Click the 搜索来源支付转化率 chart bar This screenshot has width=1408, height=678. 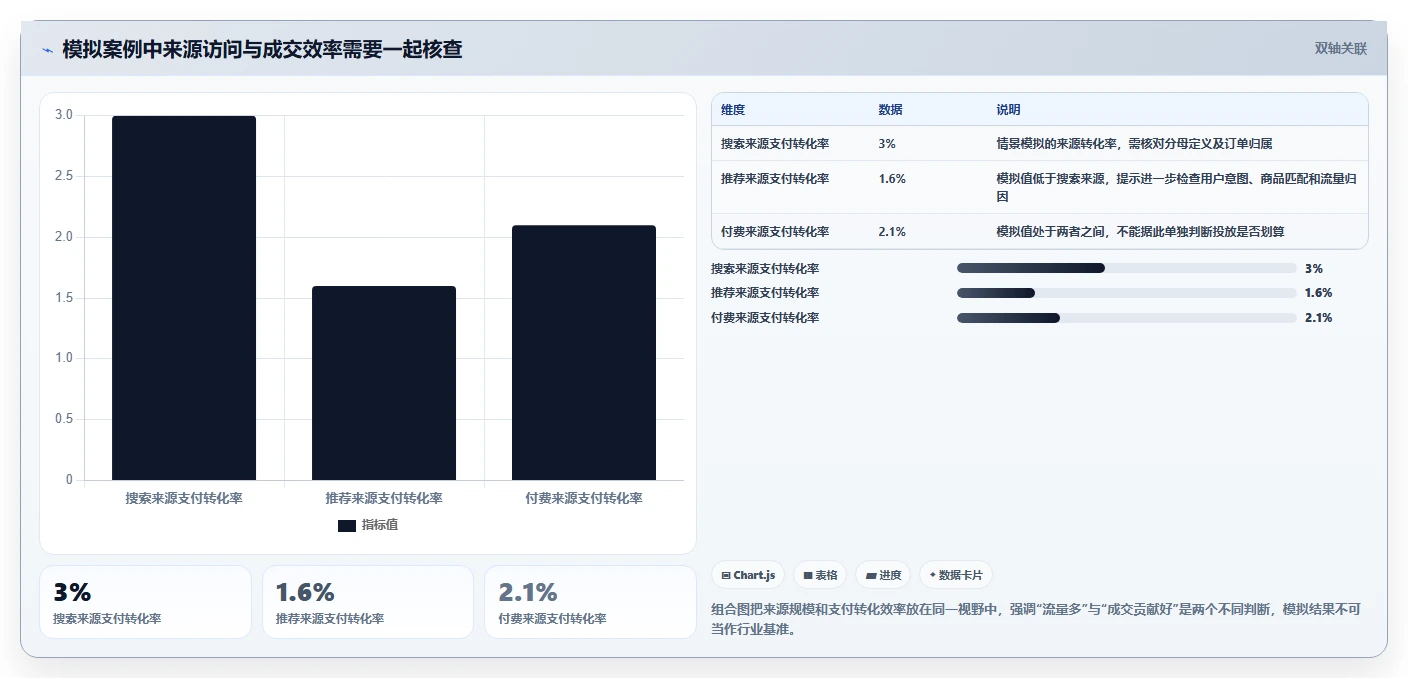[184, 298]
